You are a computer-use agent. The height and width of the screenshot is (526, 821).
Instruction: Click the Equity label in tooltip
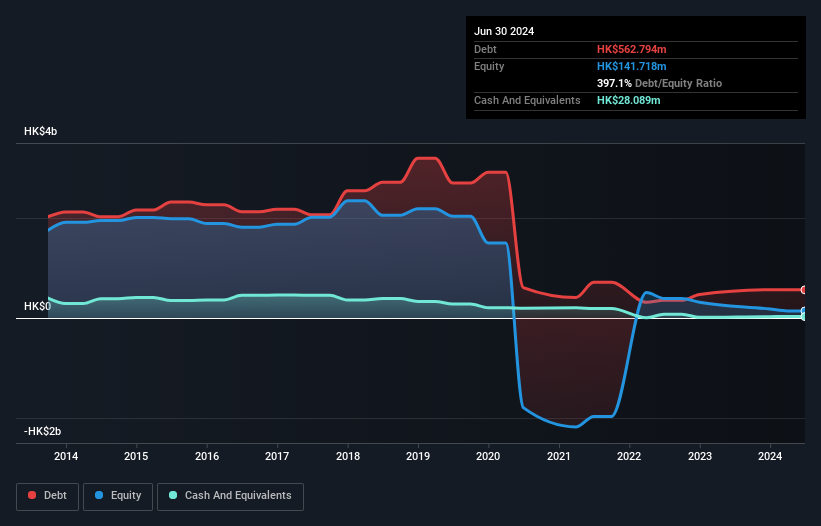489,66
